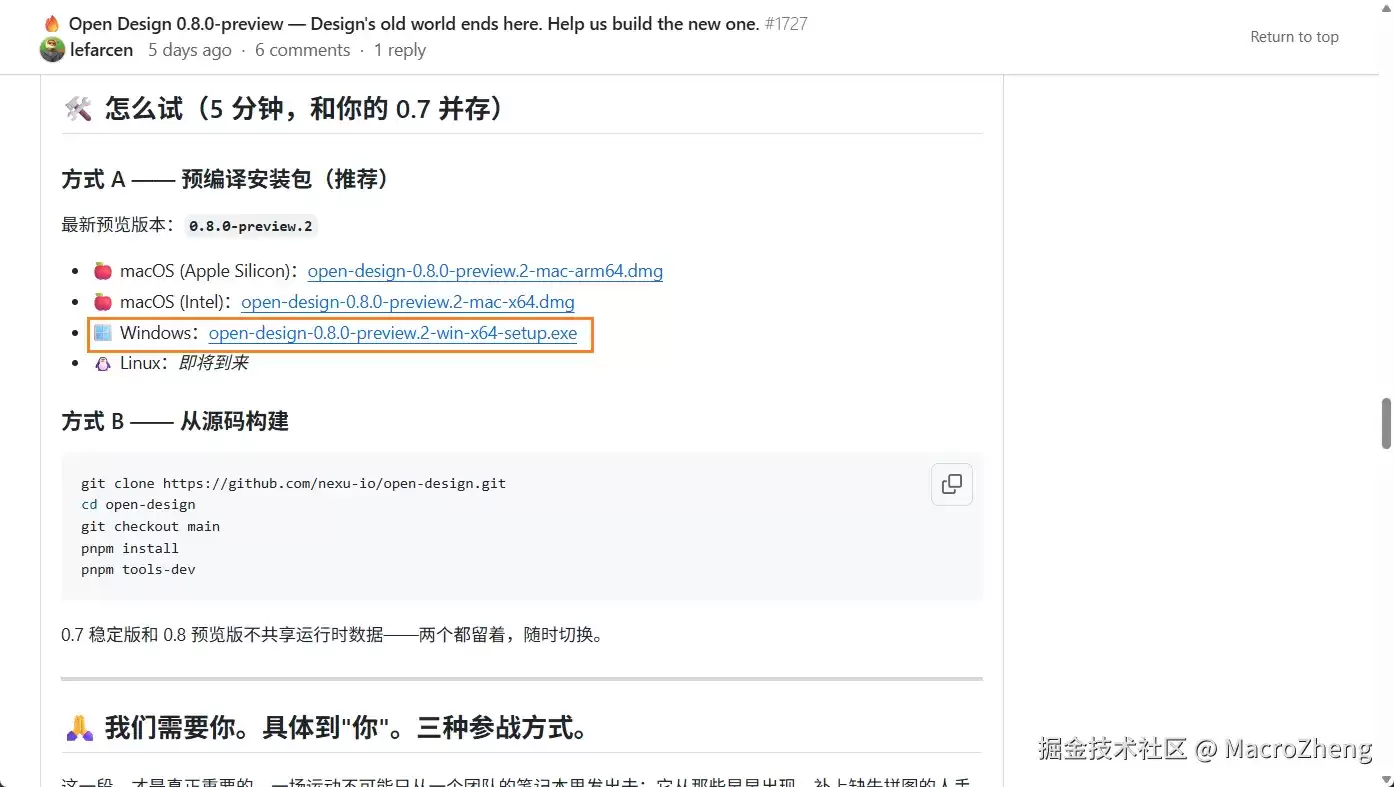This screenshot has height=787, width=1394.
Task: Click the apple icon for Apple Silicon
Action: click(102, 271)
